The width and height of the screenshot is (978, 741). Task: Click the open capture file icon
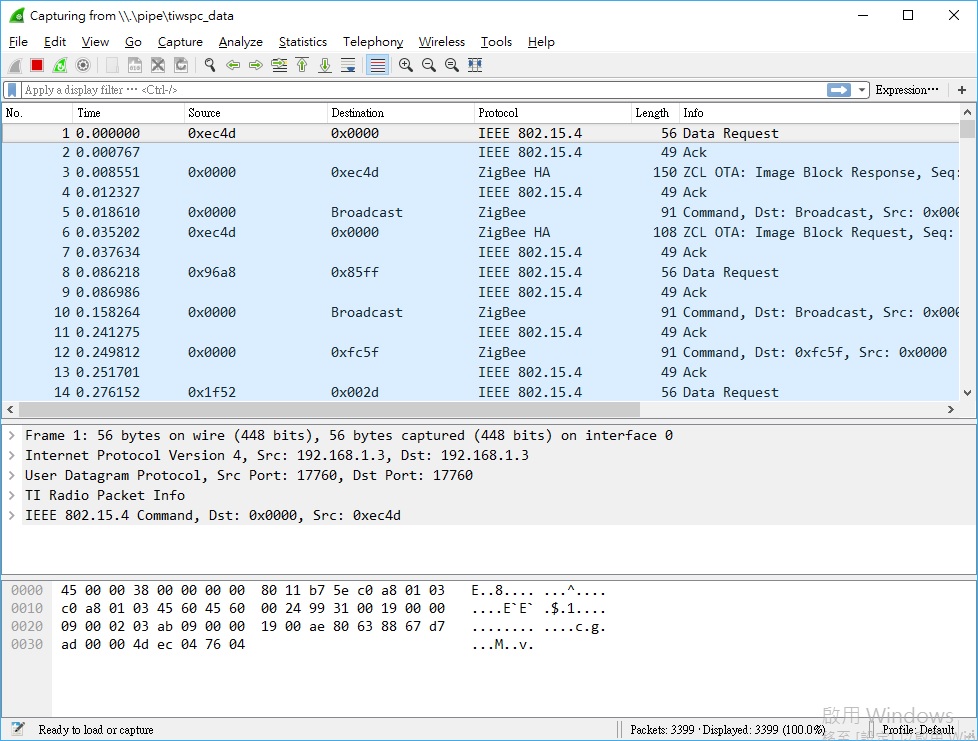(112, 65)
